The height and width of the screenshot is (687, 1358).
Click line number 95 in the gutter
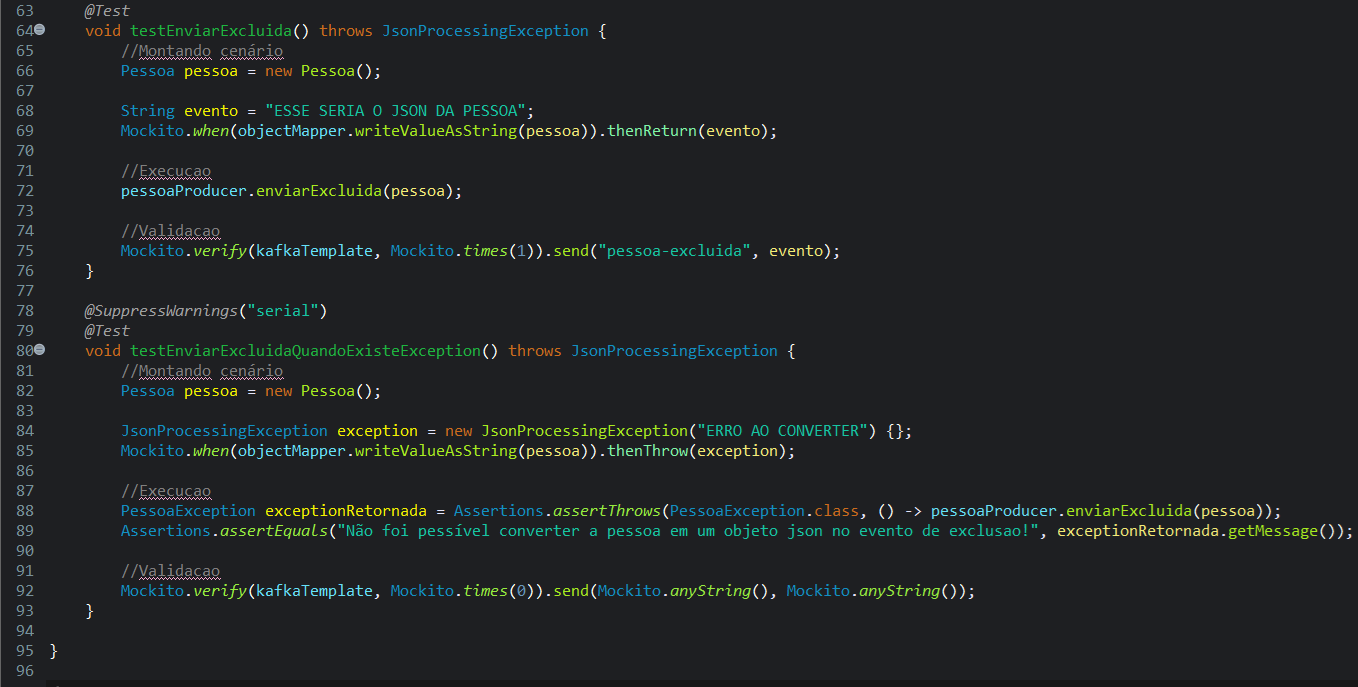point(24,651)
